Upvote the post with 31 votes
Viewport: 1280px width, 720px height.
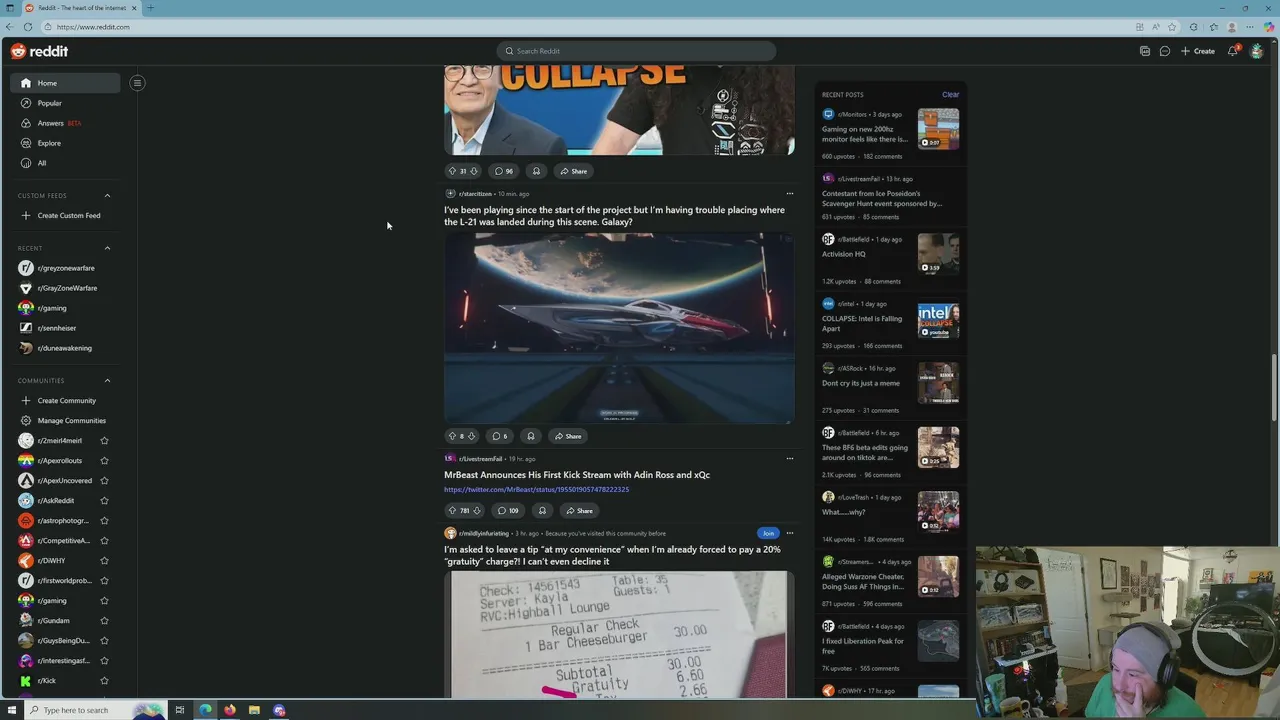(x=452, y=171)
